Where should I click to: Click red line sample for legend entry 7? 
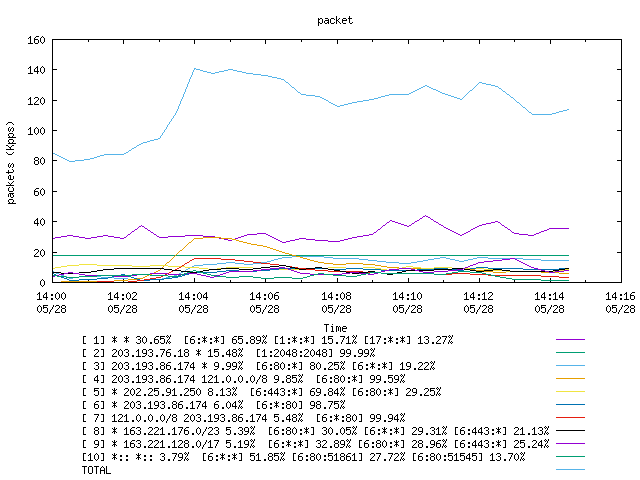(570, 418)
